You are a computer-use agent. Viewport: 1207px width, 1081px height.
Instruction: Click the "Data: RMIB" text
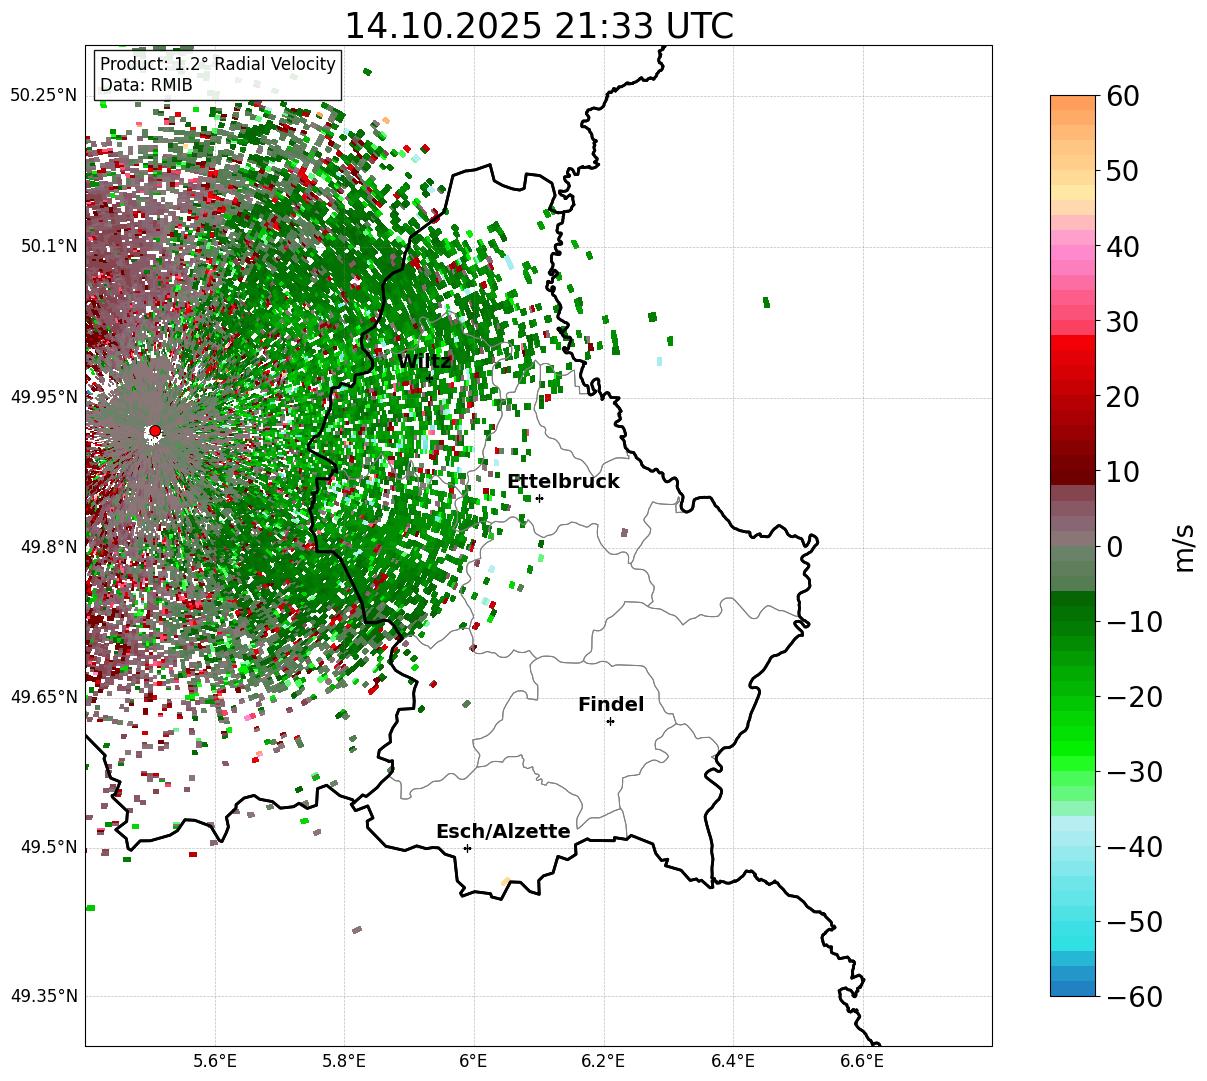146,86
